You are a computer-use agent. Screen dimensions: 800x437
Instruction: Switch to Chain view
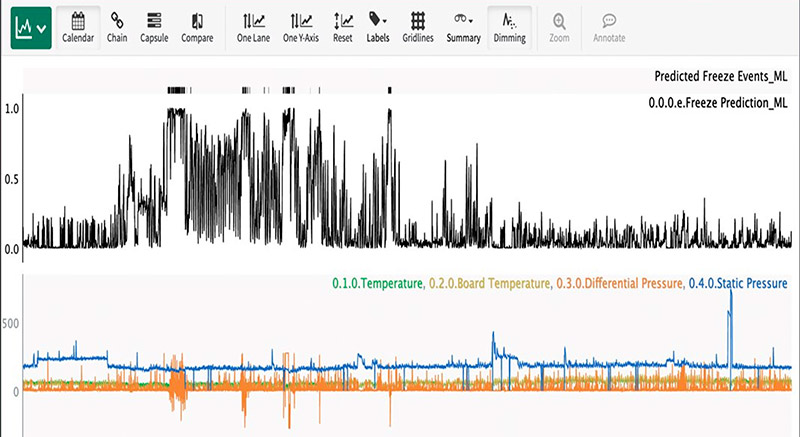pyautogui.click(x=117, y=27)
